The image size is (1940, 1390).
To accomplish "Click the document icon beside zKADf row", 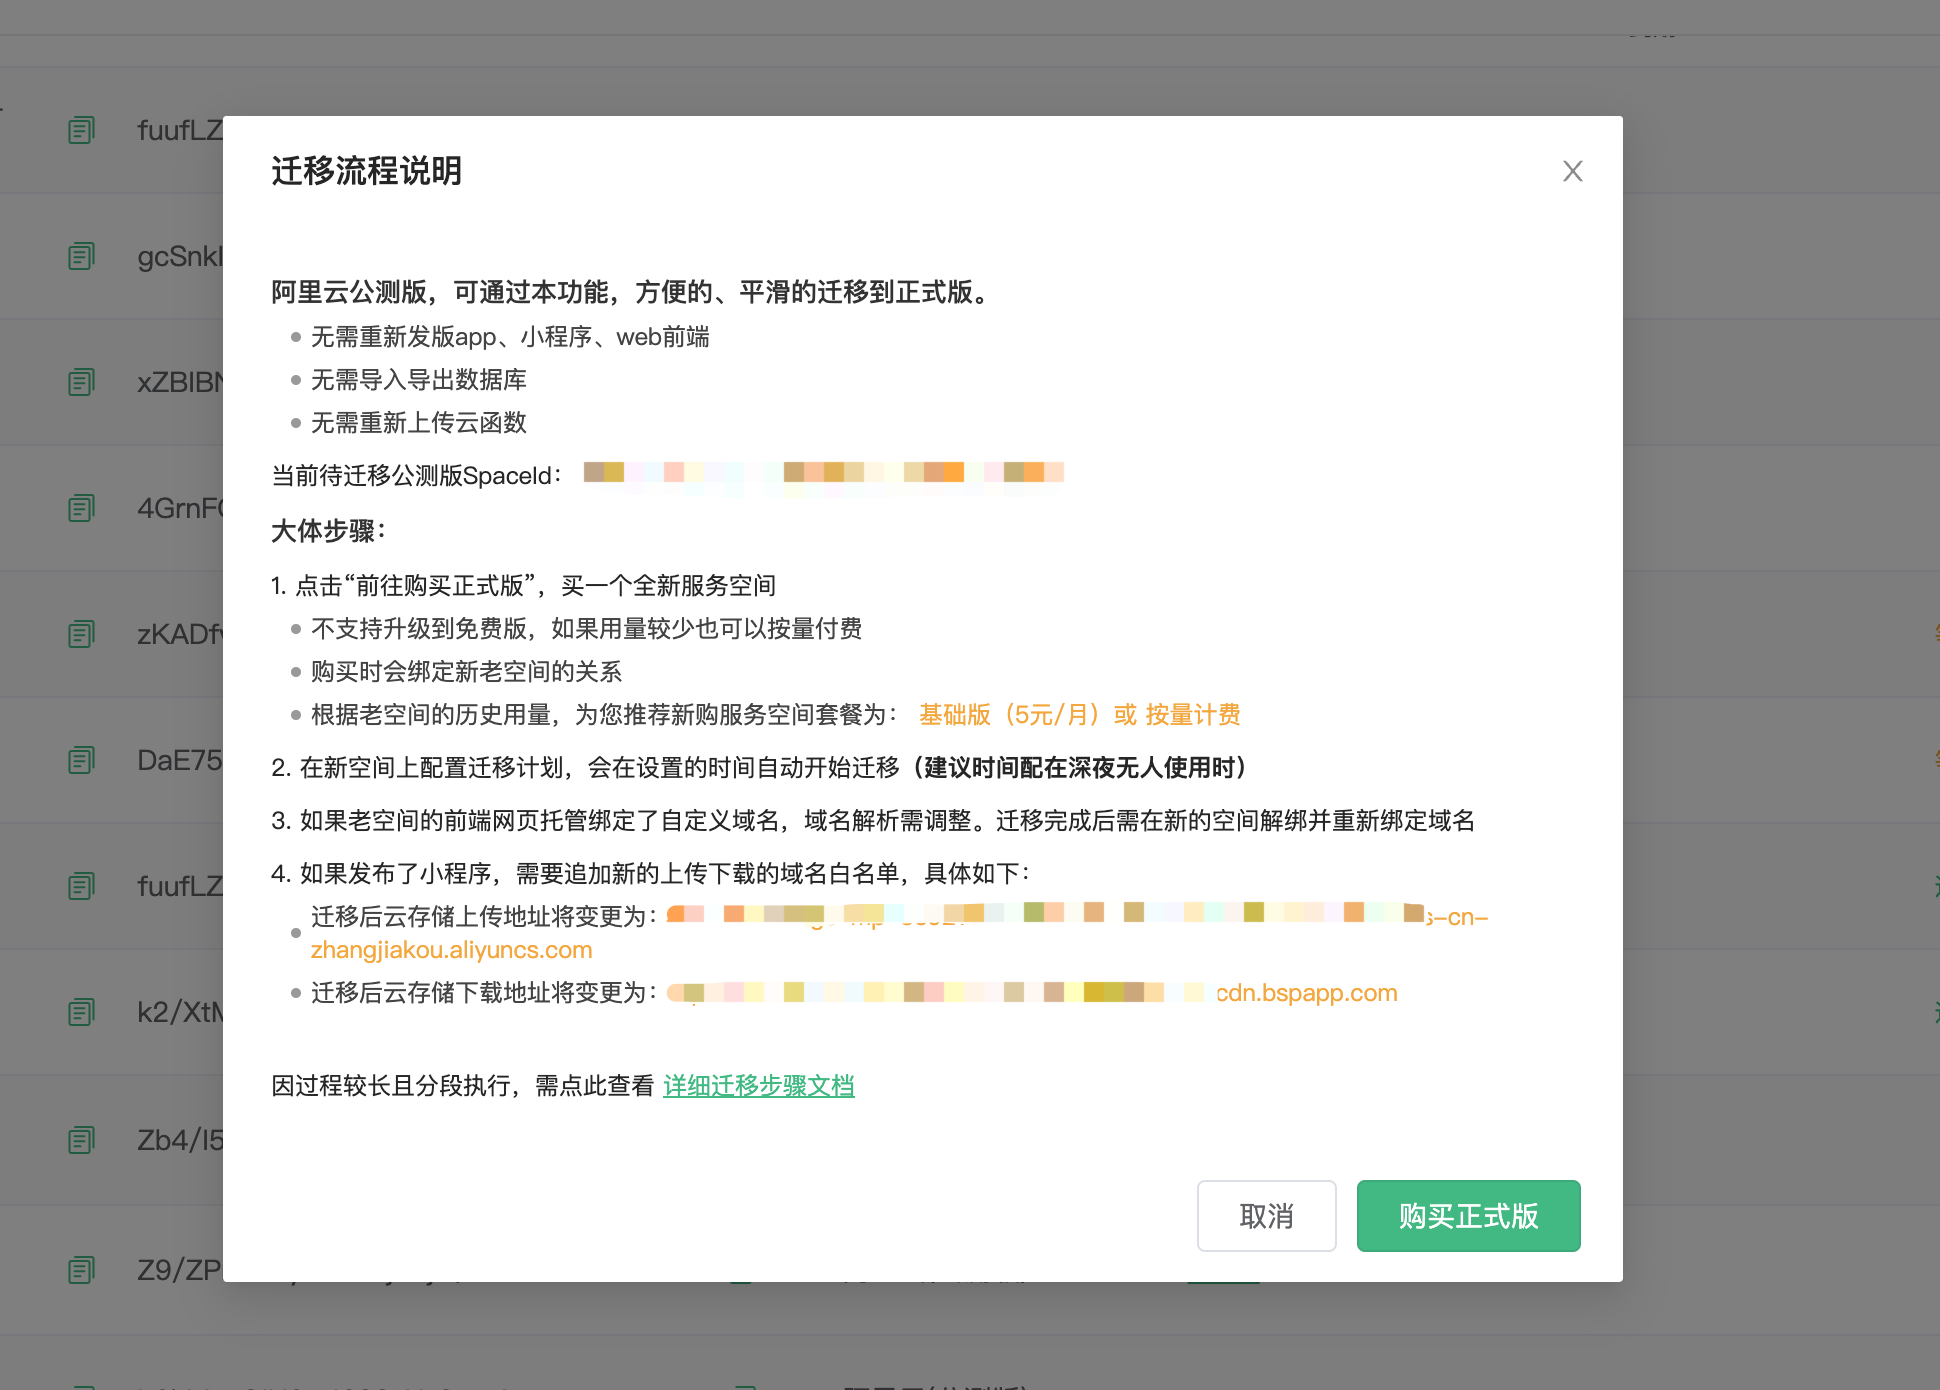I will (81, 634).
